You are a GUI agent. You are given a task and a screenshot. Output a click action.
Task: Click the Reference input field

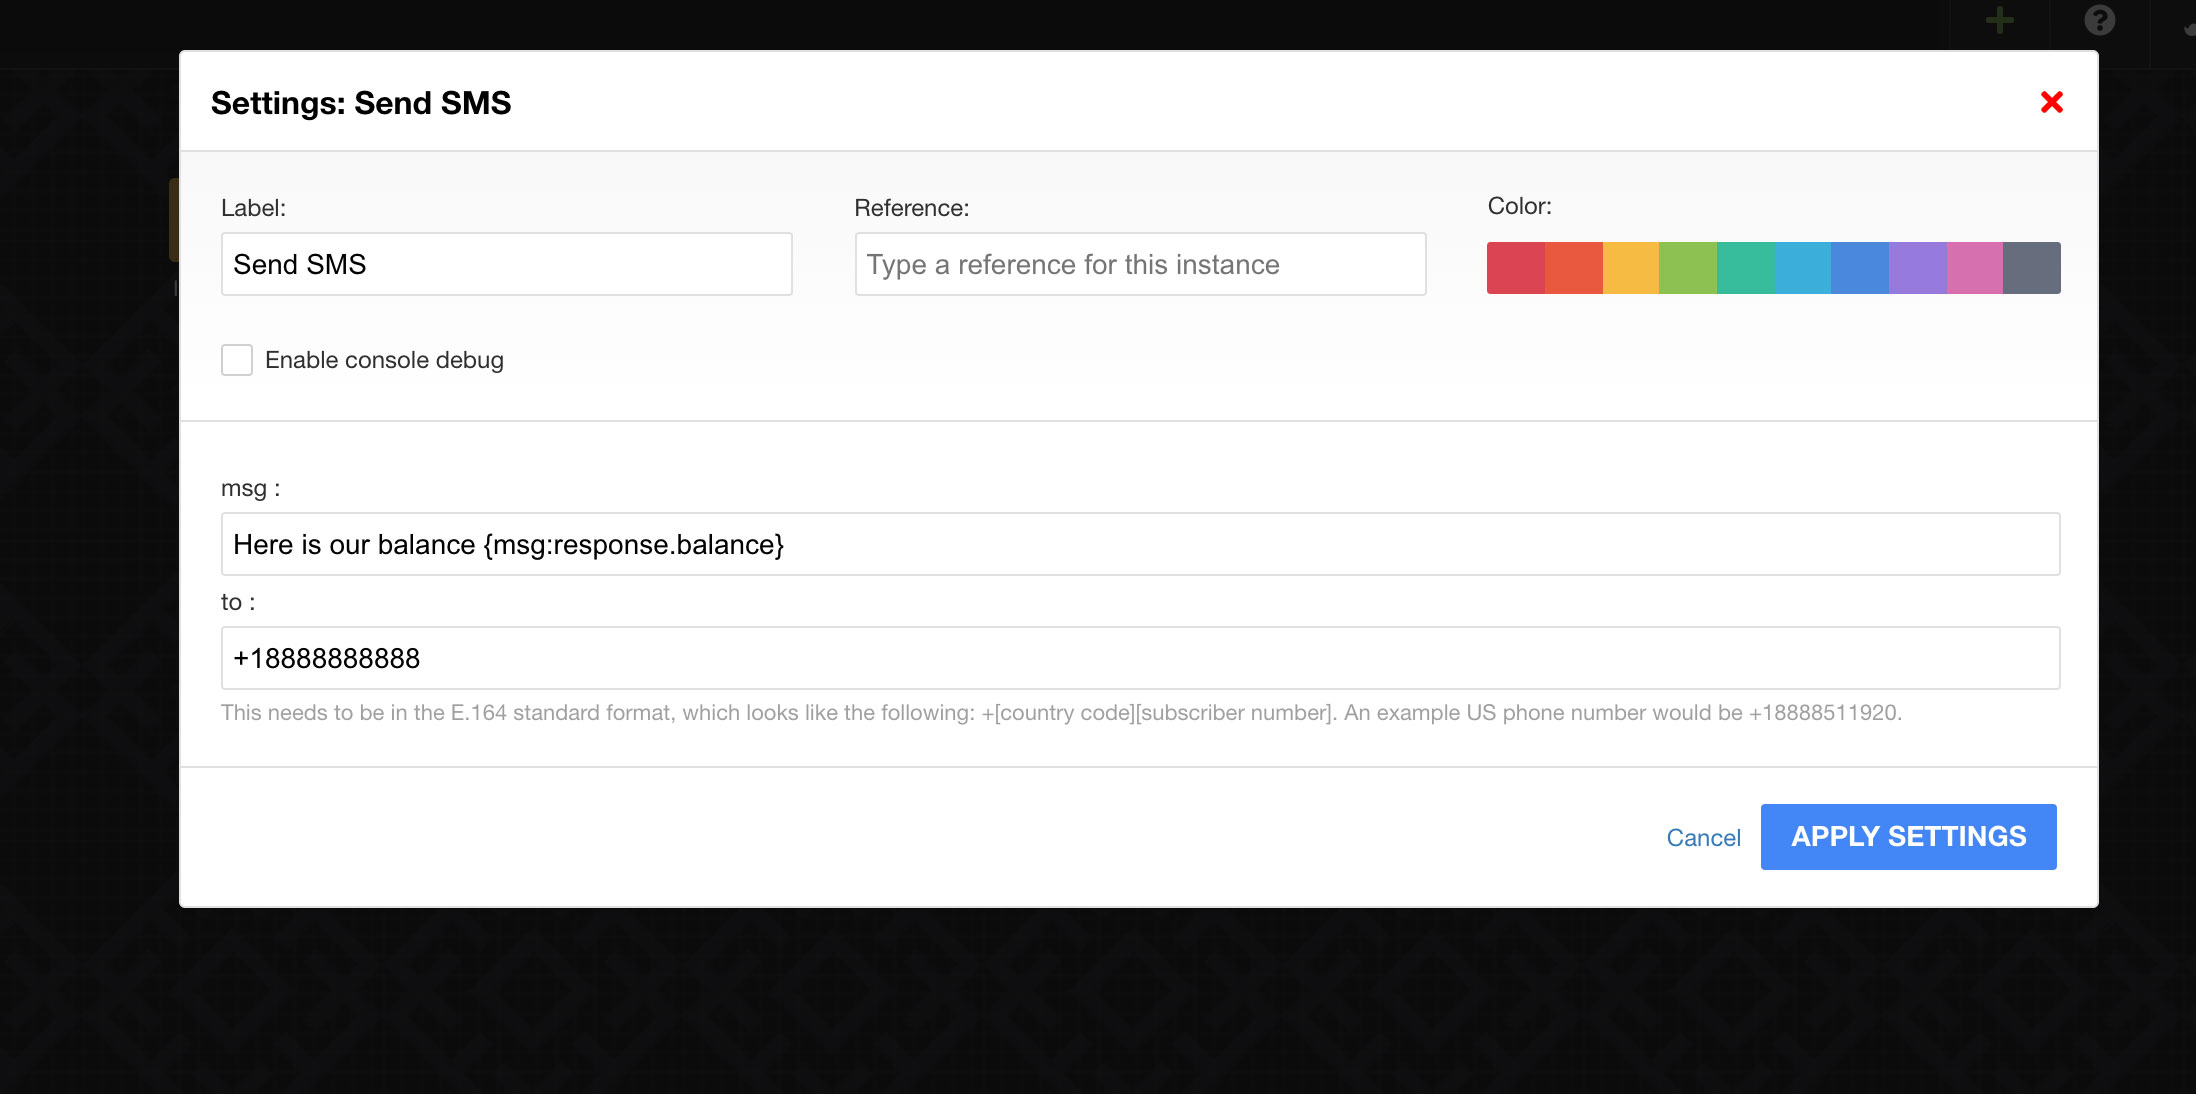click(1140, 264)
